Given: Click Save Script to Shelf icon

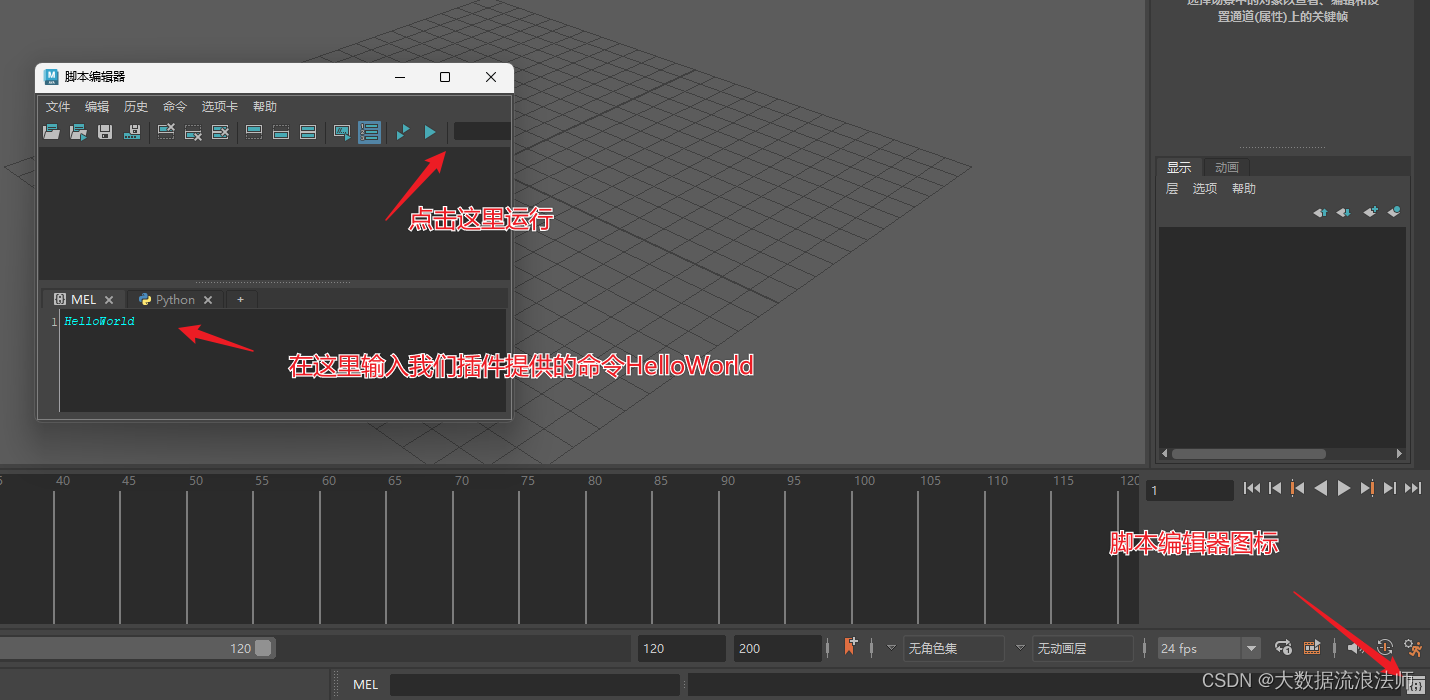Looking at the screenshot, I should tap(132, 132).
